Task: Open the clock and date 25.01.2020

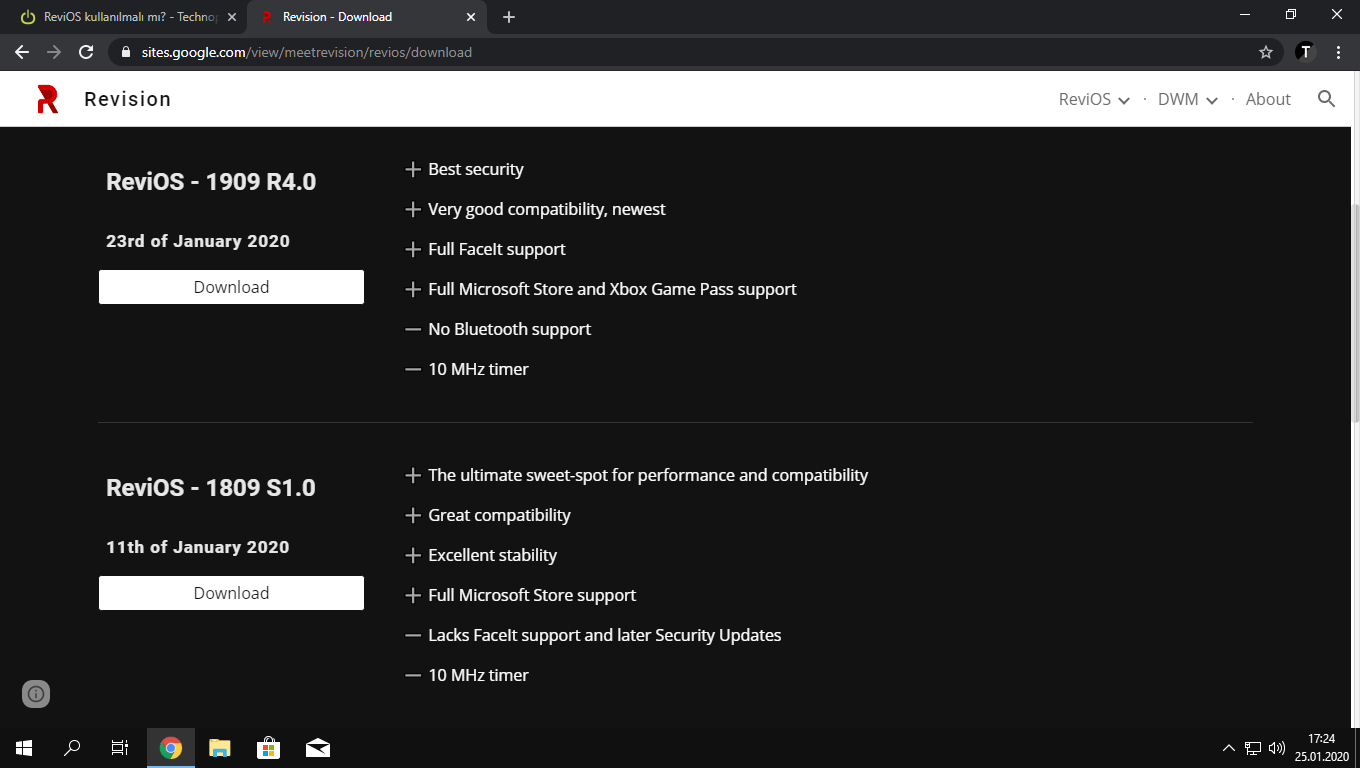Action: coord(1322,748)
